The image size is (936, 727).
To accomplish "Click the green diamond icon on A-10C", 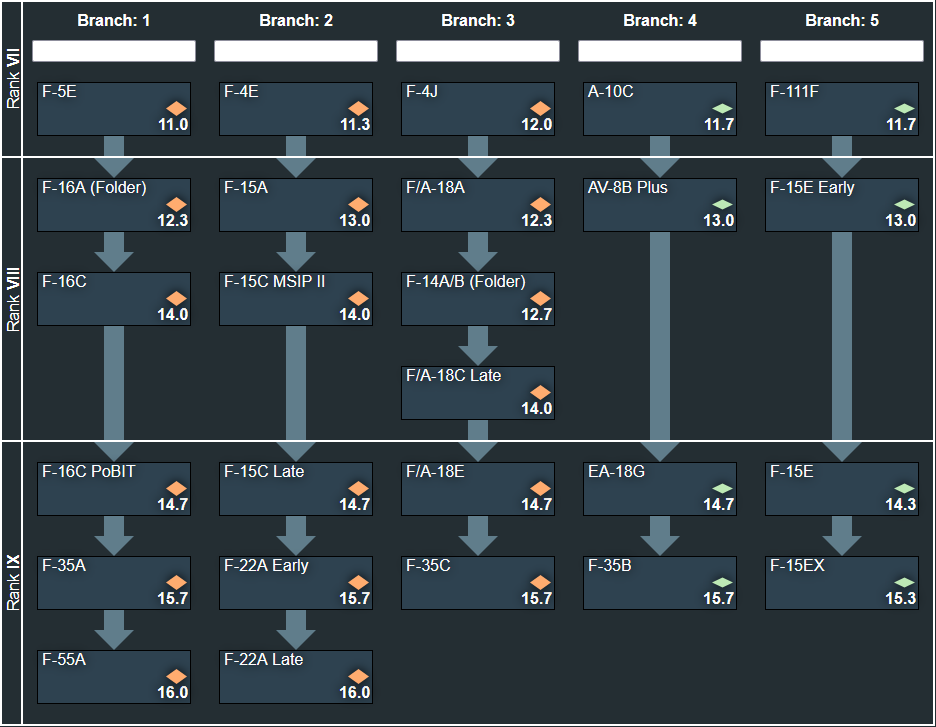I will coord(723,109).
